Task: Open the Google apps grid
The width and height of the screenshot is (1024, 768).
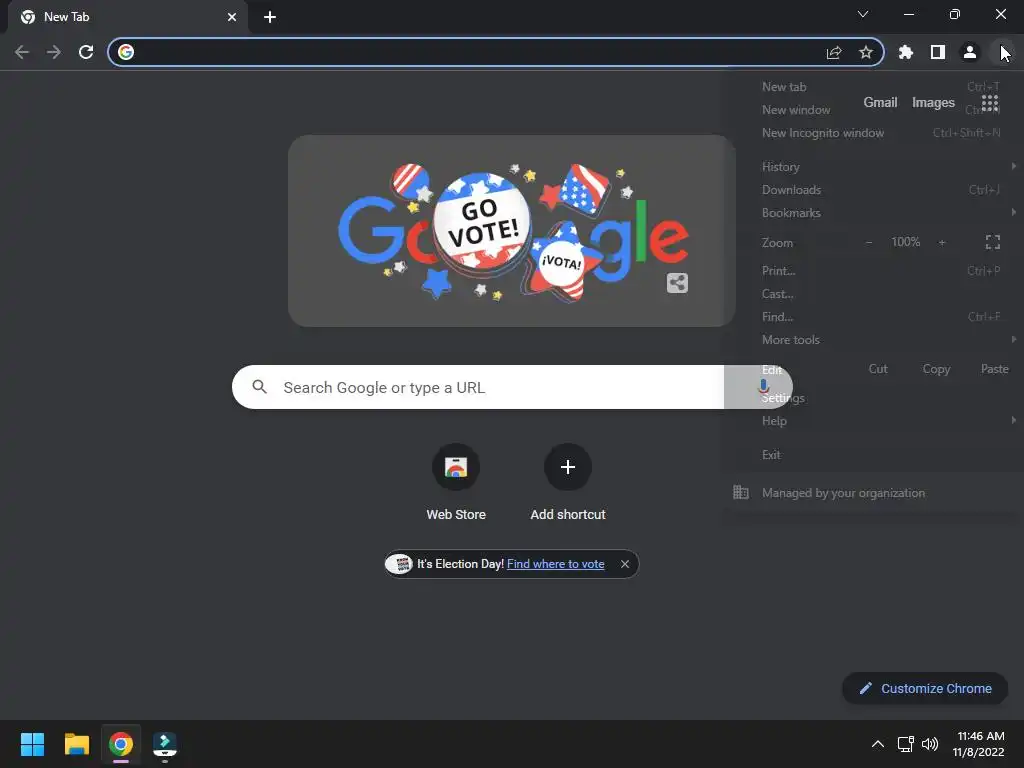Action: 990,103
